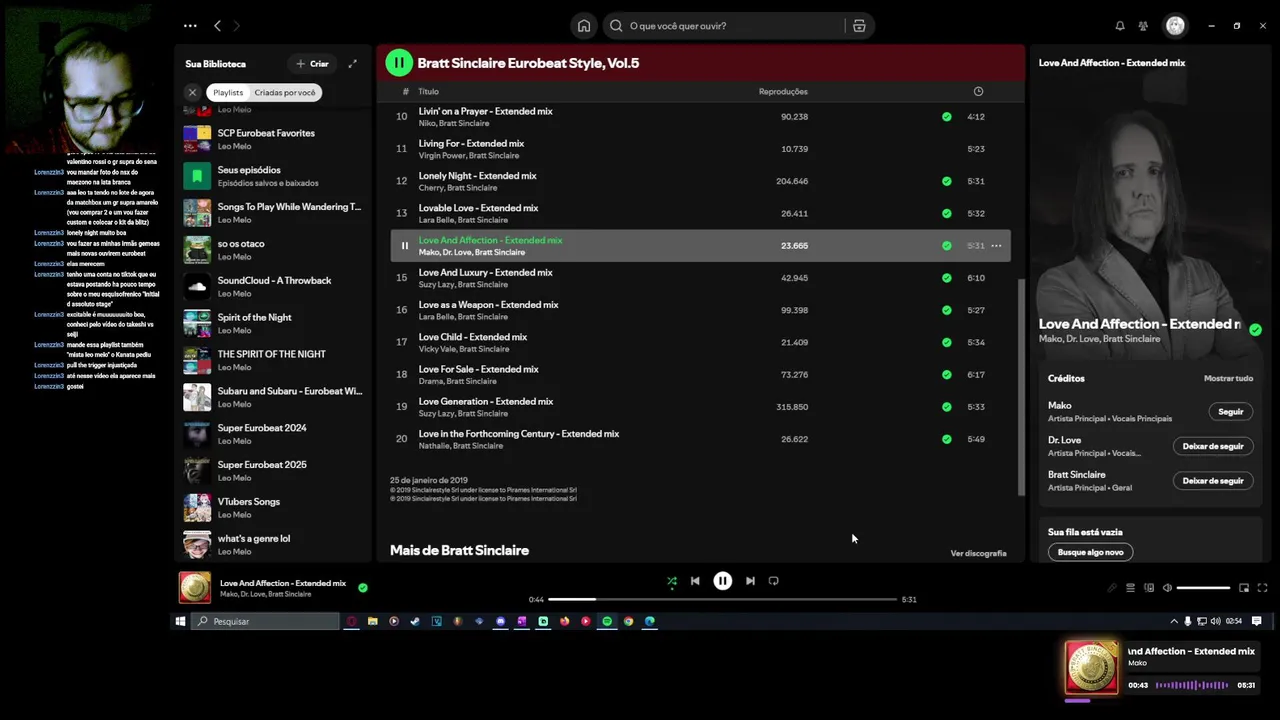Seek within the song progress bar
Viewport: 1280px width, 720px height.
click(x=722, y=599)
